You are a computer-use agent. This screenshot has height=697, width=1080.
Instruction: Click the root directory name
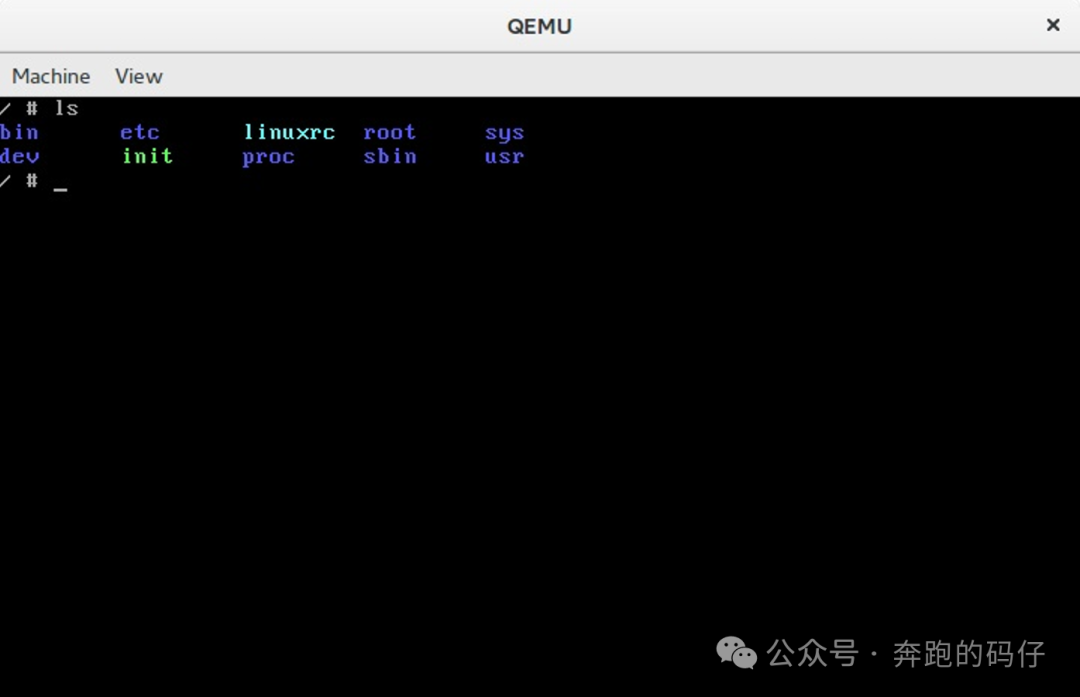pyautogui.click(x=389, y=131)
